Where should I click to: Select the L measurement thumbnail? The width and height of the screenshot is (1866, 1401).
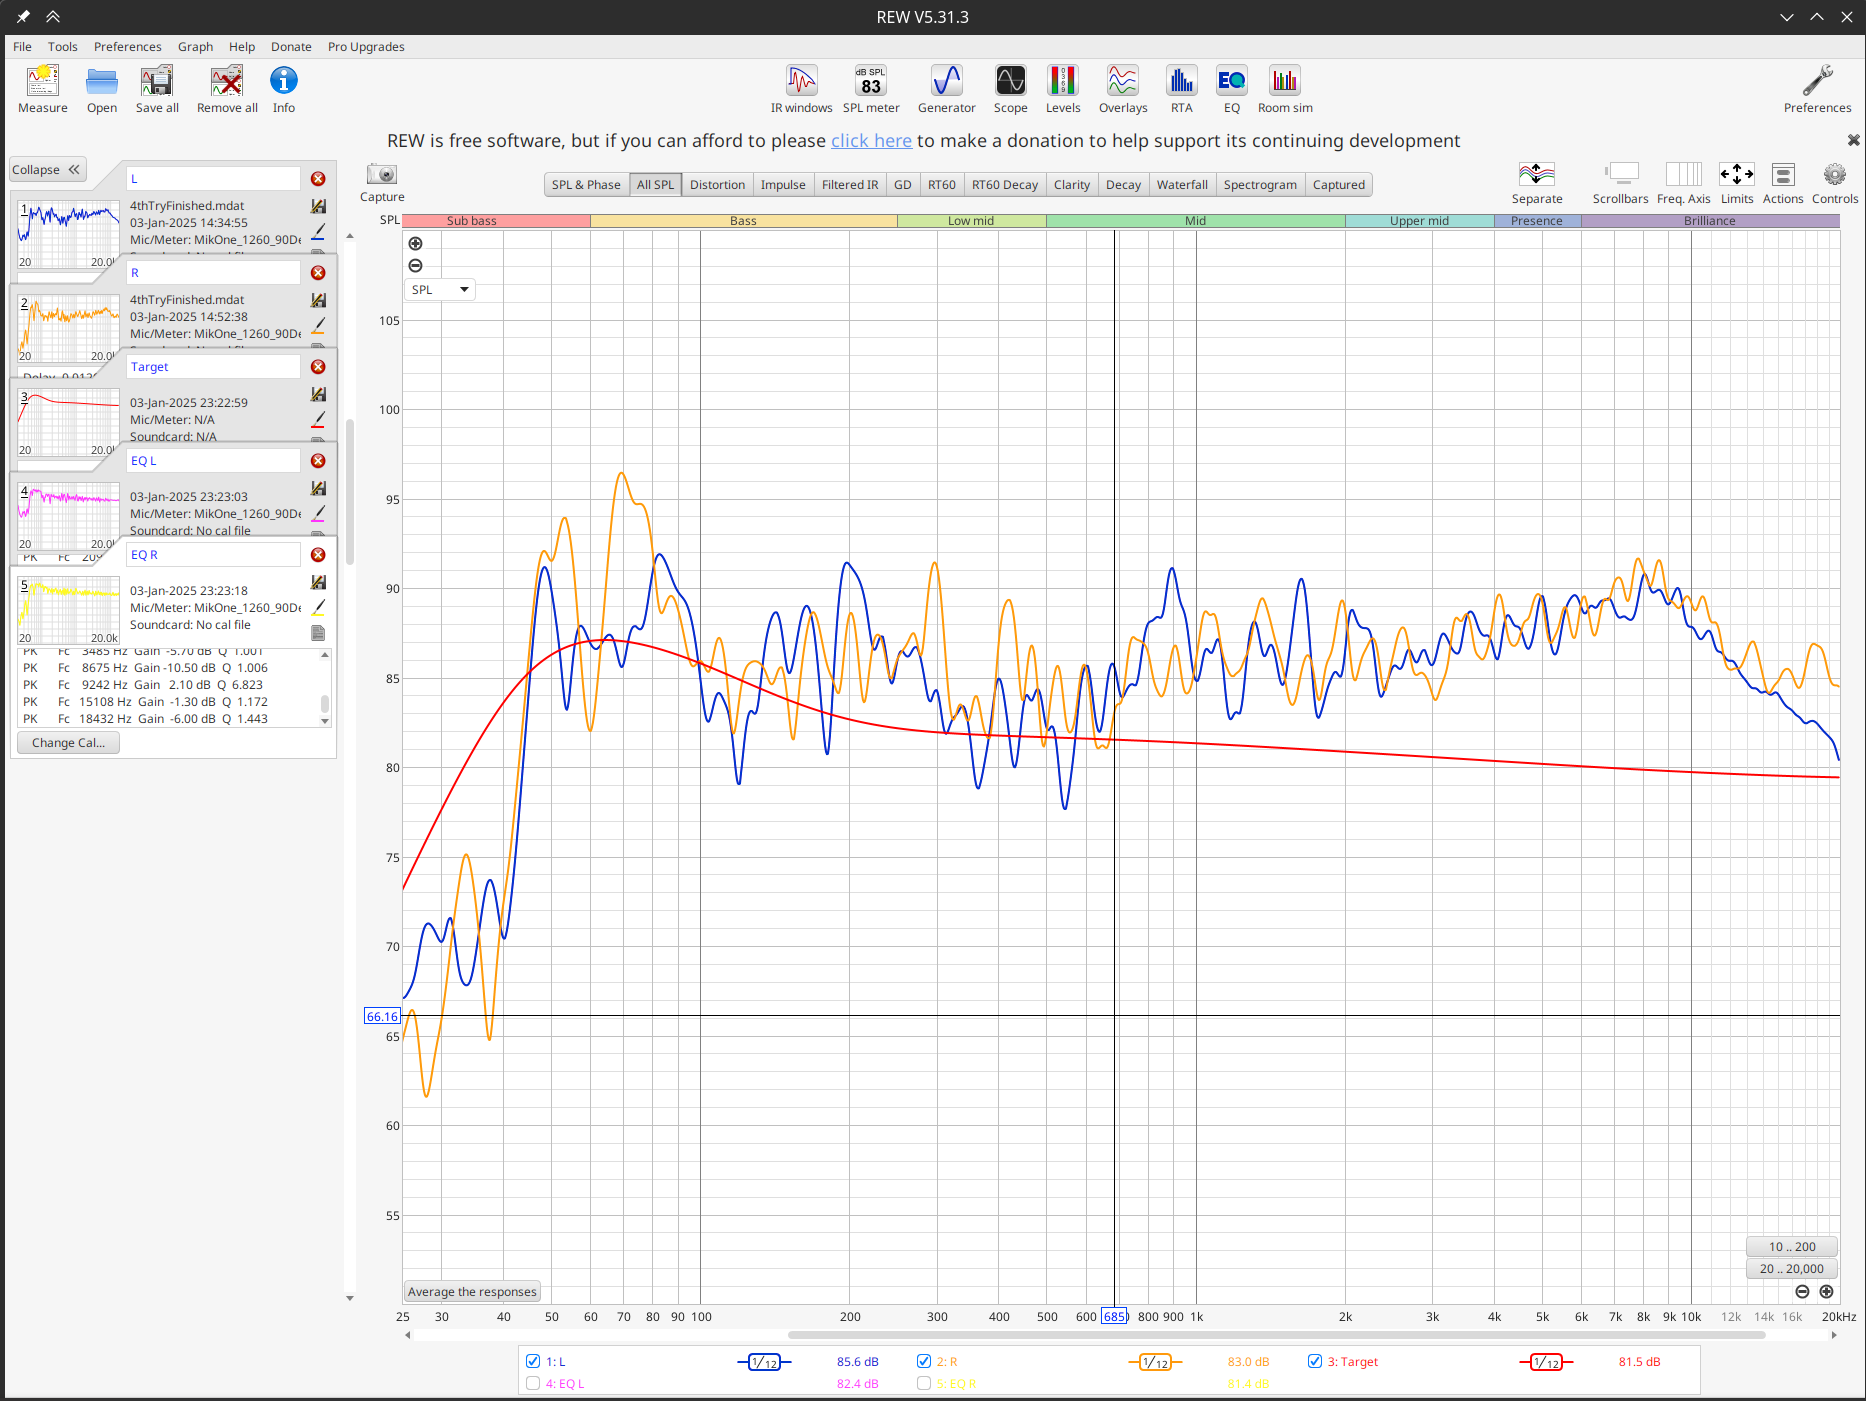coord(68,233)
